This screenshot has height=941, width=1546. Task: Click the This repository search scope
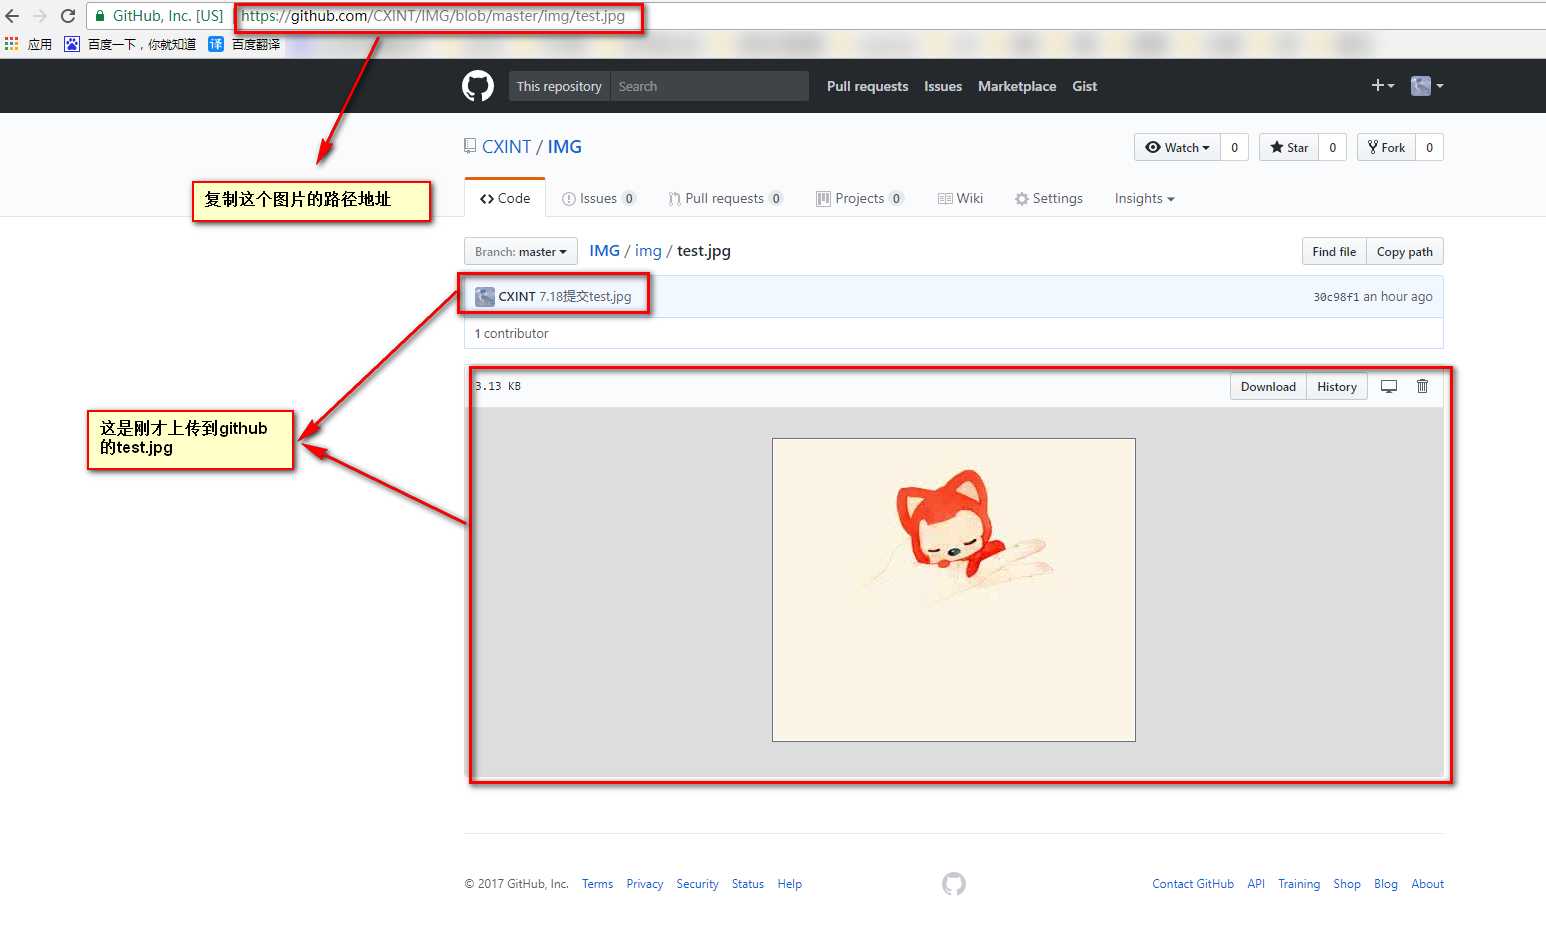point(559,86)
